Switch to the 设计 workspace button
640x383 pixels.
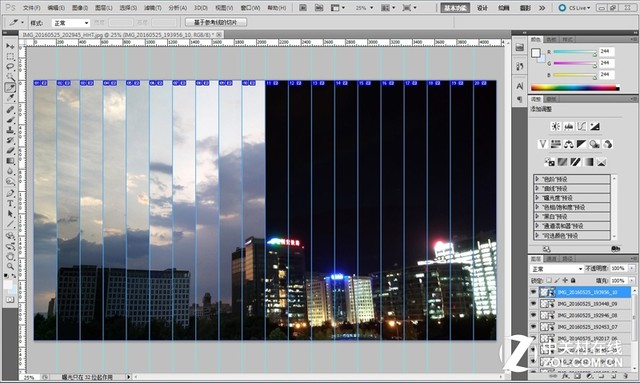tap(482, 8)
